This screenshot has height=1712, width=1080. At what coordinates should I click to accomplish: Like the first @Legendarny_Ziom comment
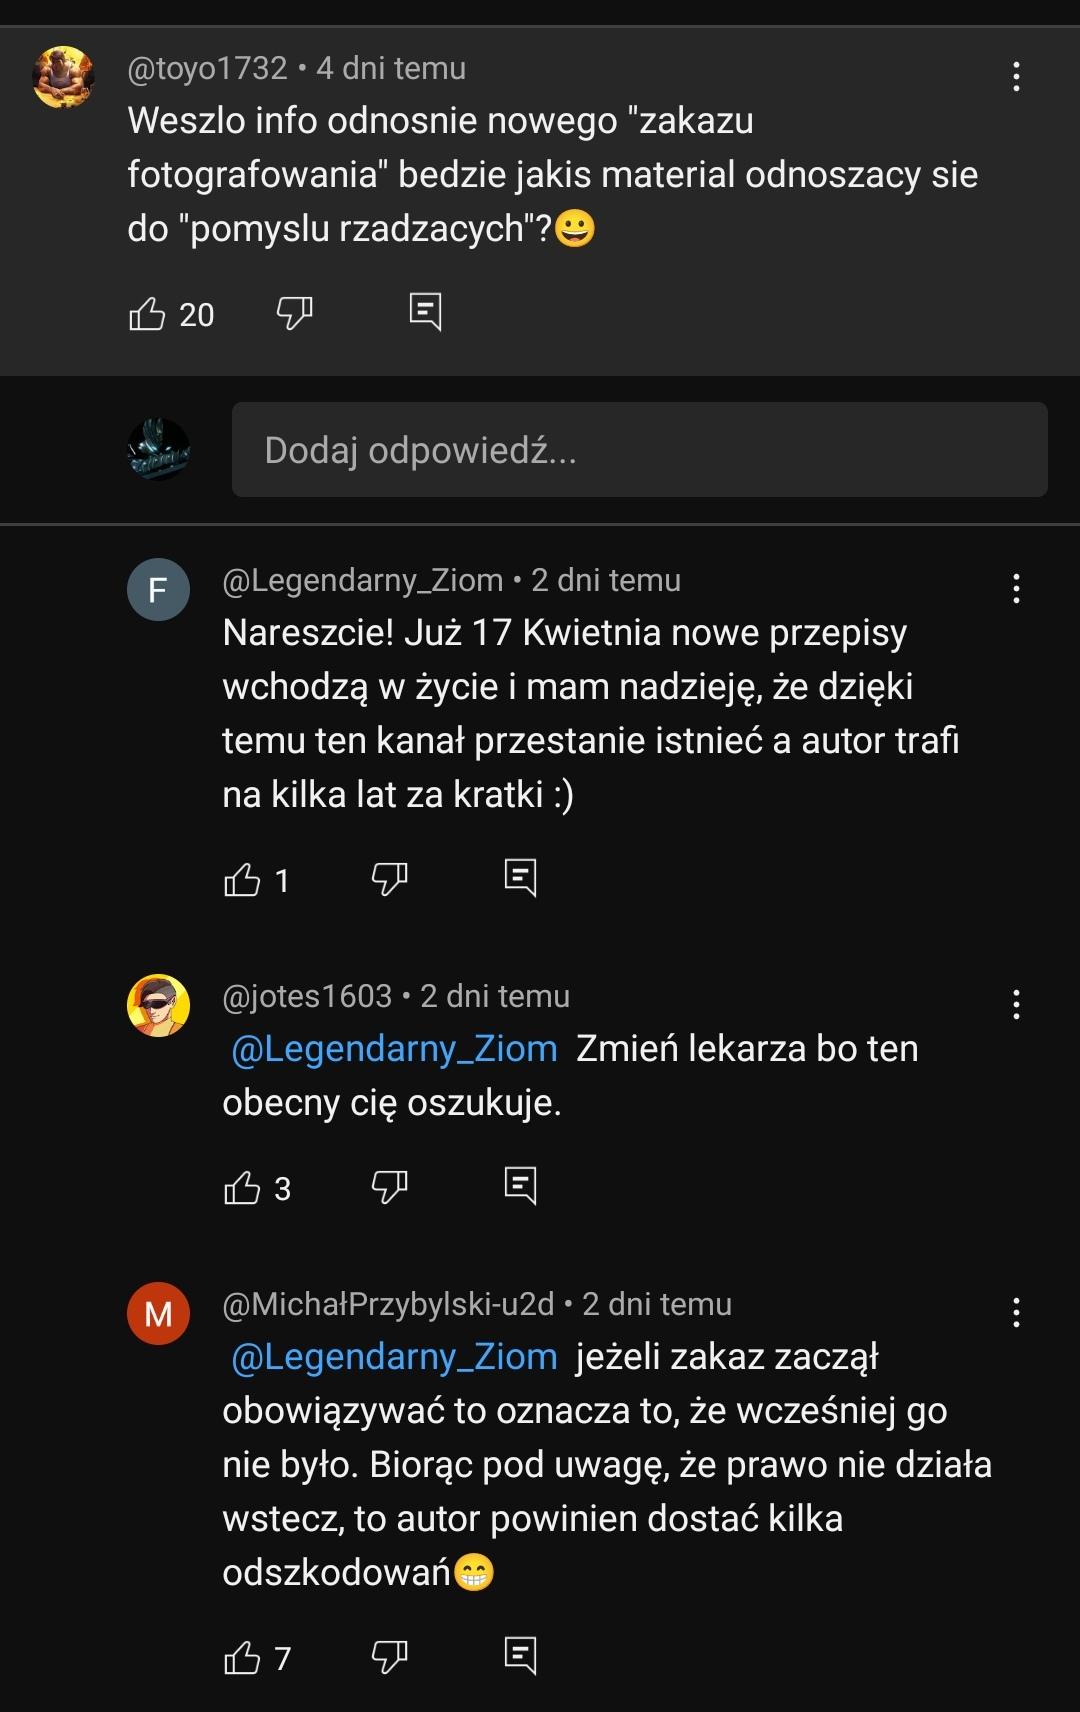(242, 880)
